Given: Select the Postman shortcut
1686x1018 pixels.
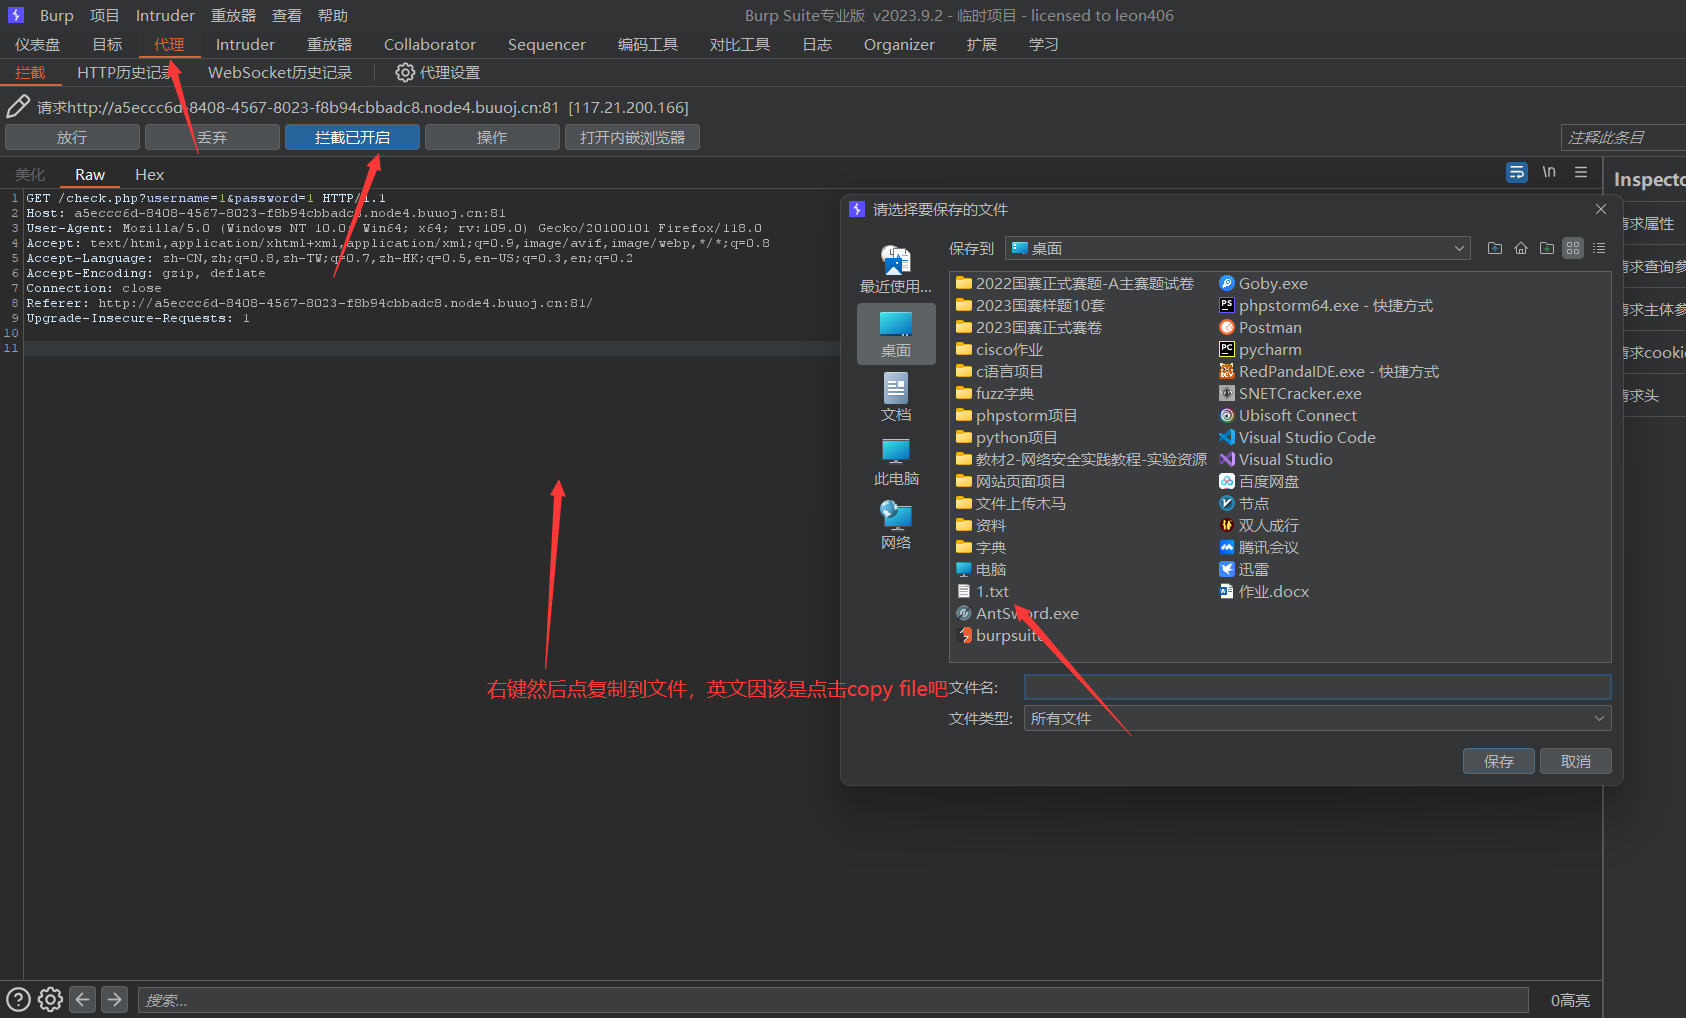Looking at the screenshot, I should coord(1260,327).
